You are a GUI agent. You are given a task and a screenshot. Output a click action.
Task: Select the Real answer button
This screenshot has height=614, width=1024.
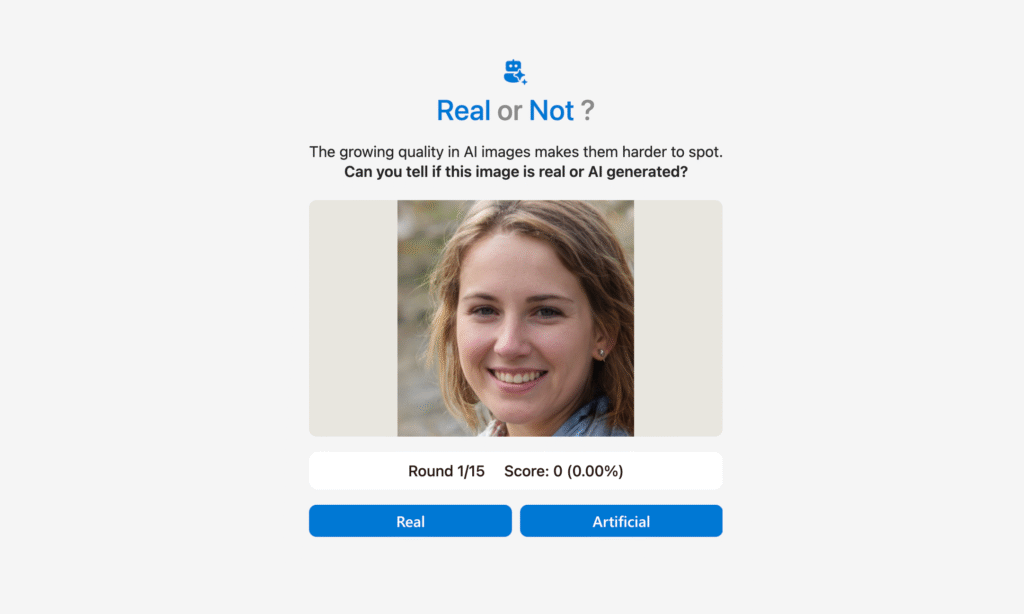pyautogui.click(x=410, y=521)
